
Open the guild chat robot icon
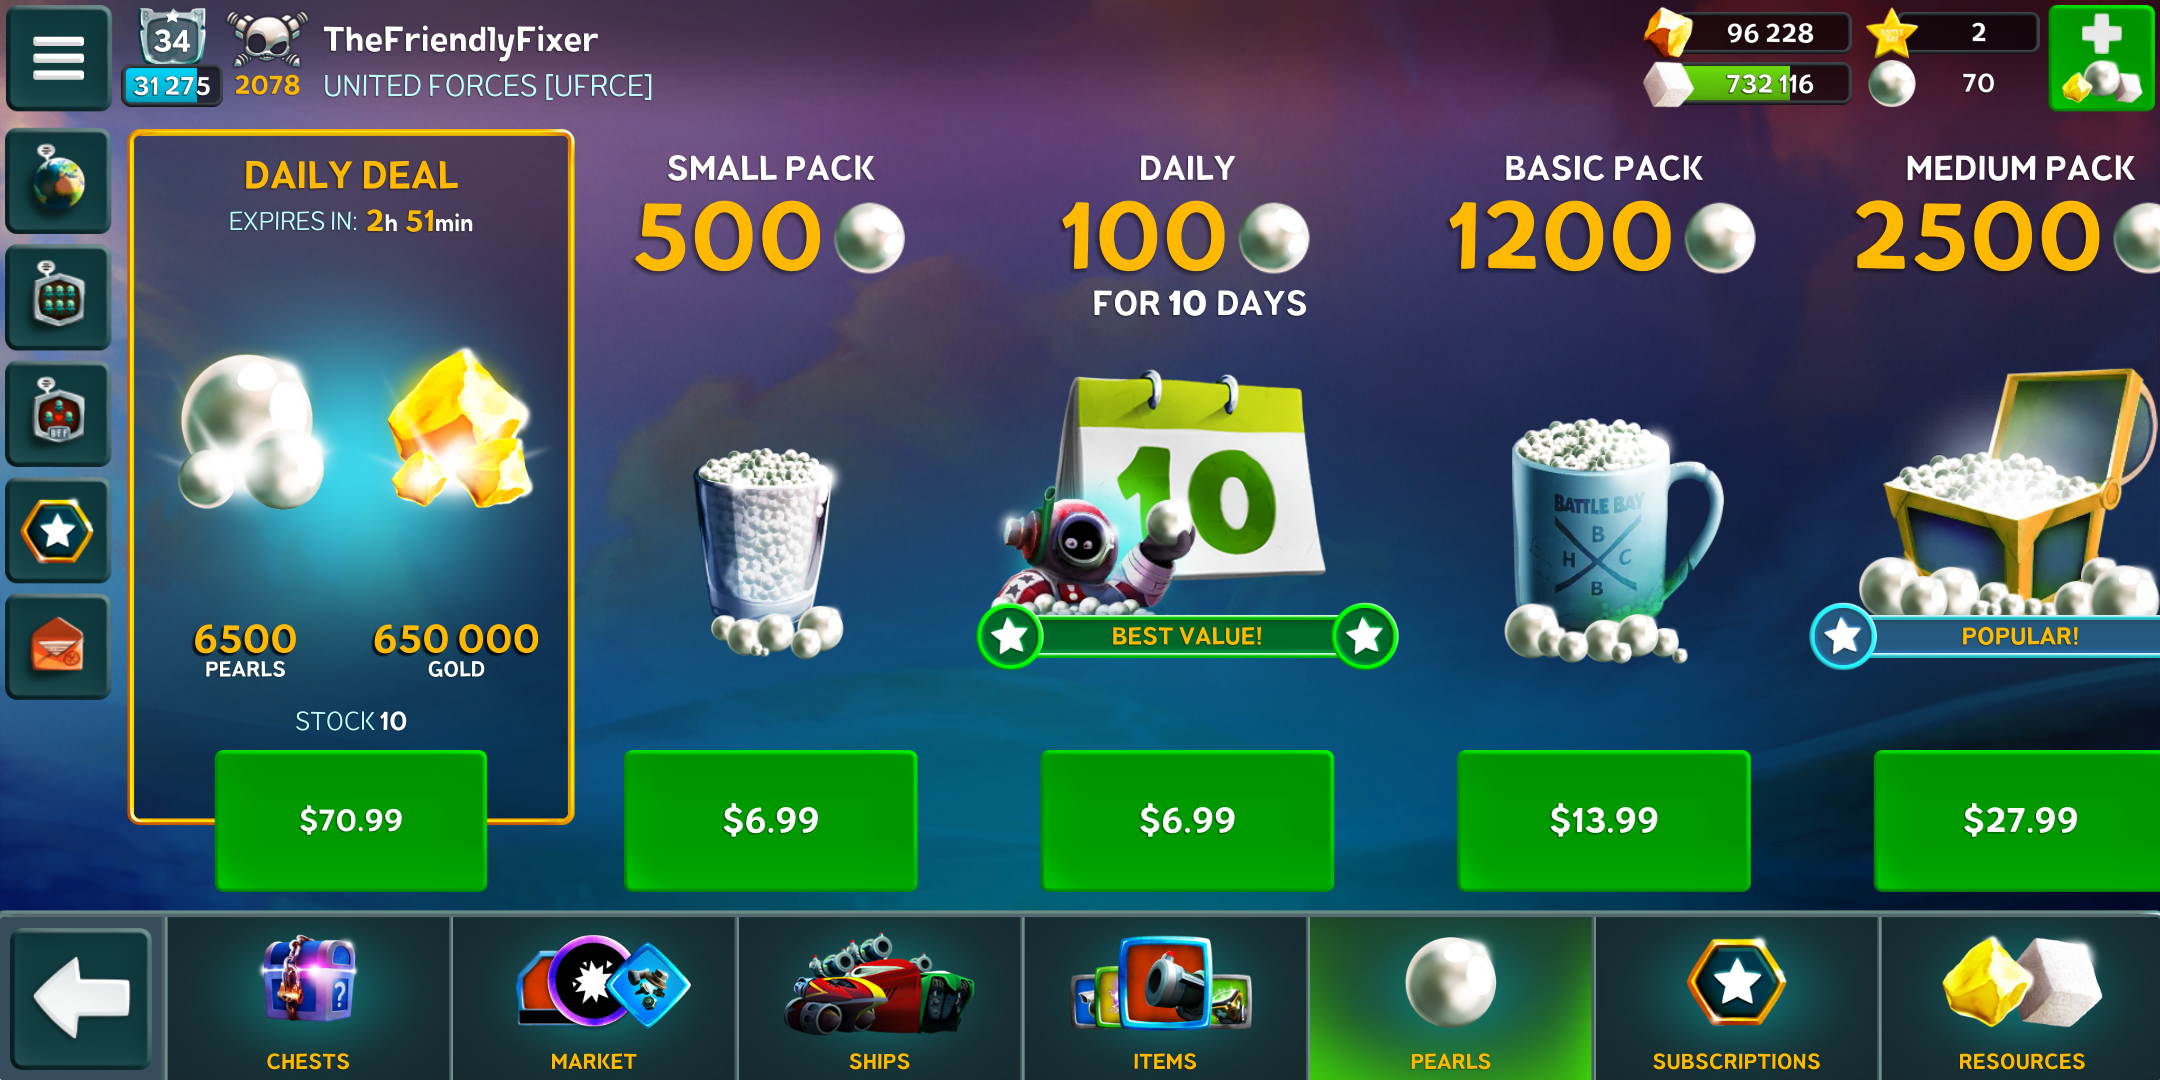coord(58,298)
